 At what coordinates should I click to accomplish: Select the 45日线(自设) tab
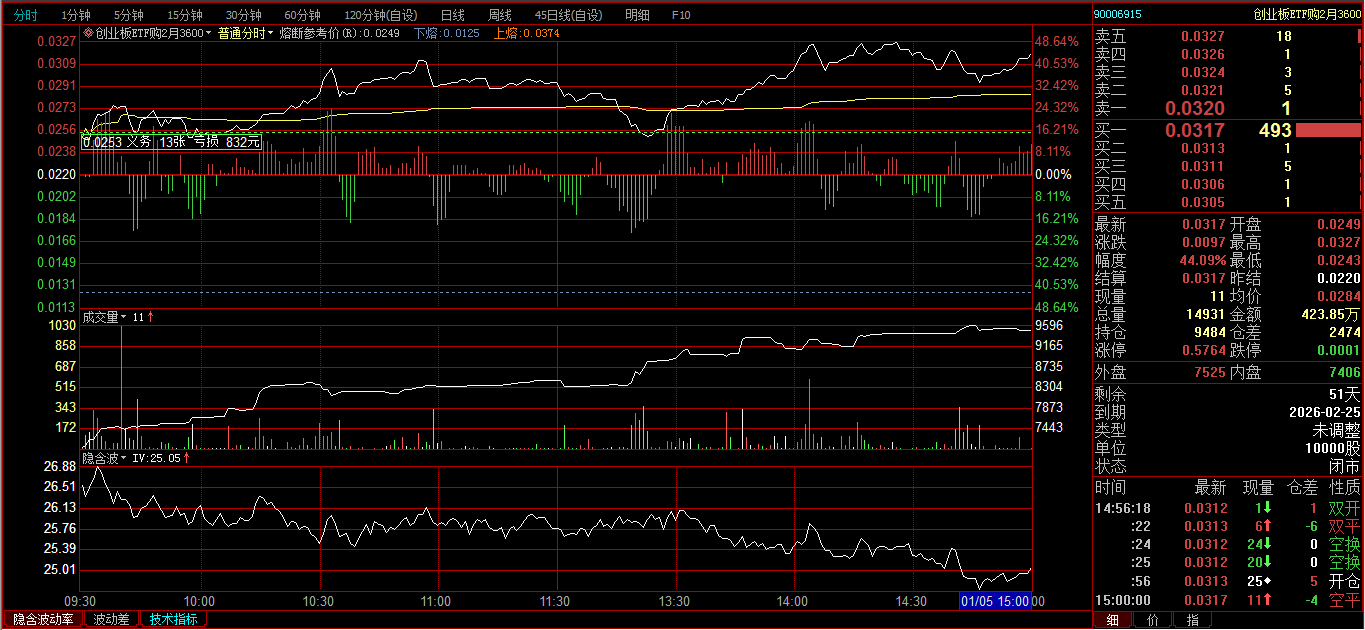pyautogui.click(x=569, y=15)
